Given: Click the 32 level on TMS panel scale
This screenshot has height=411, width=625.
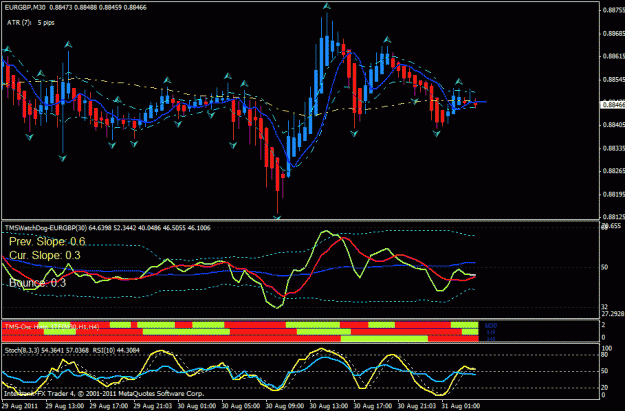Looking at the screenshot, I should pos(605,307).
